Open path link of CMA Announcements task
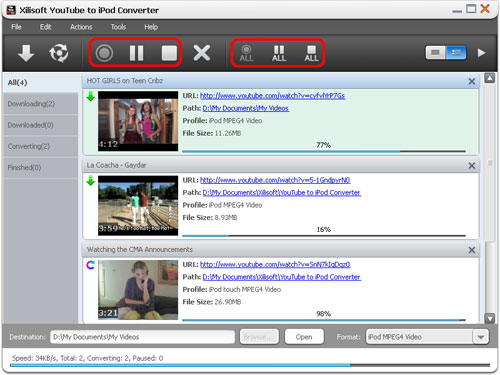The height and width of the screenshot is (375, 500). (282, 277)
